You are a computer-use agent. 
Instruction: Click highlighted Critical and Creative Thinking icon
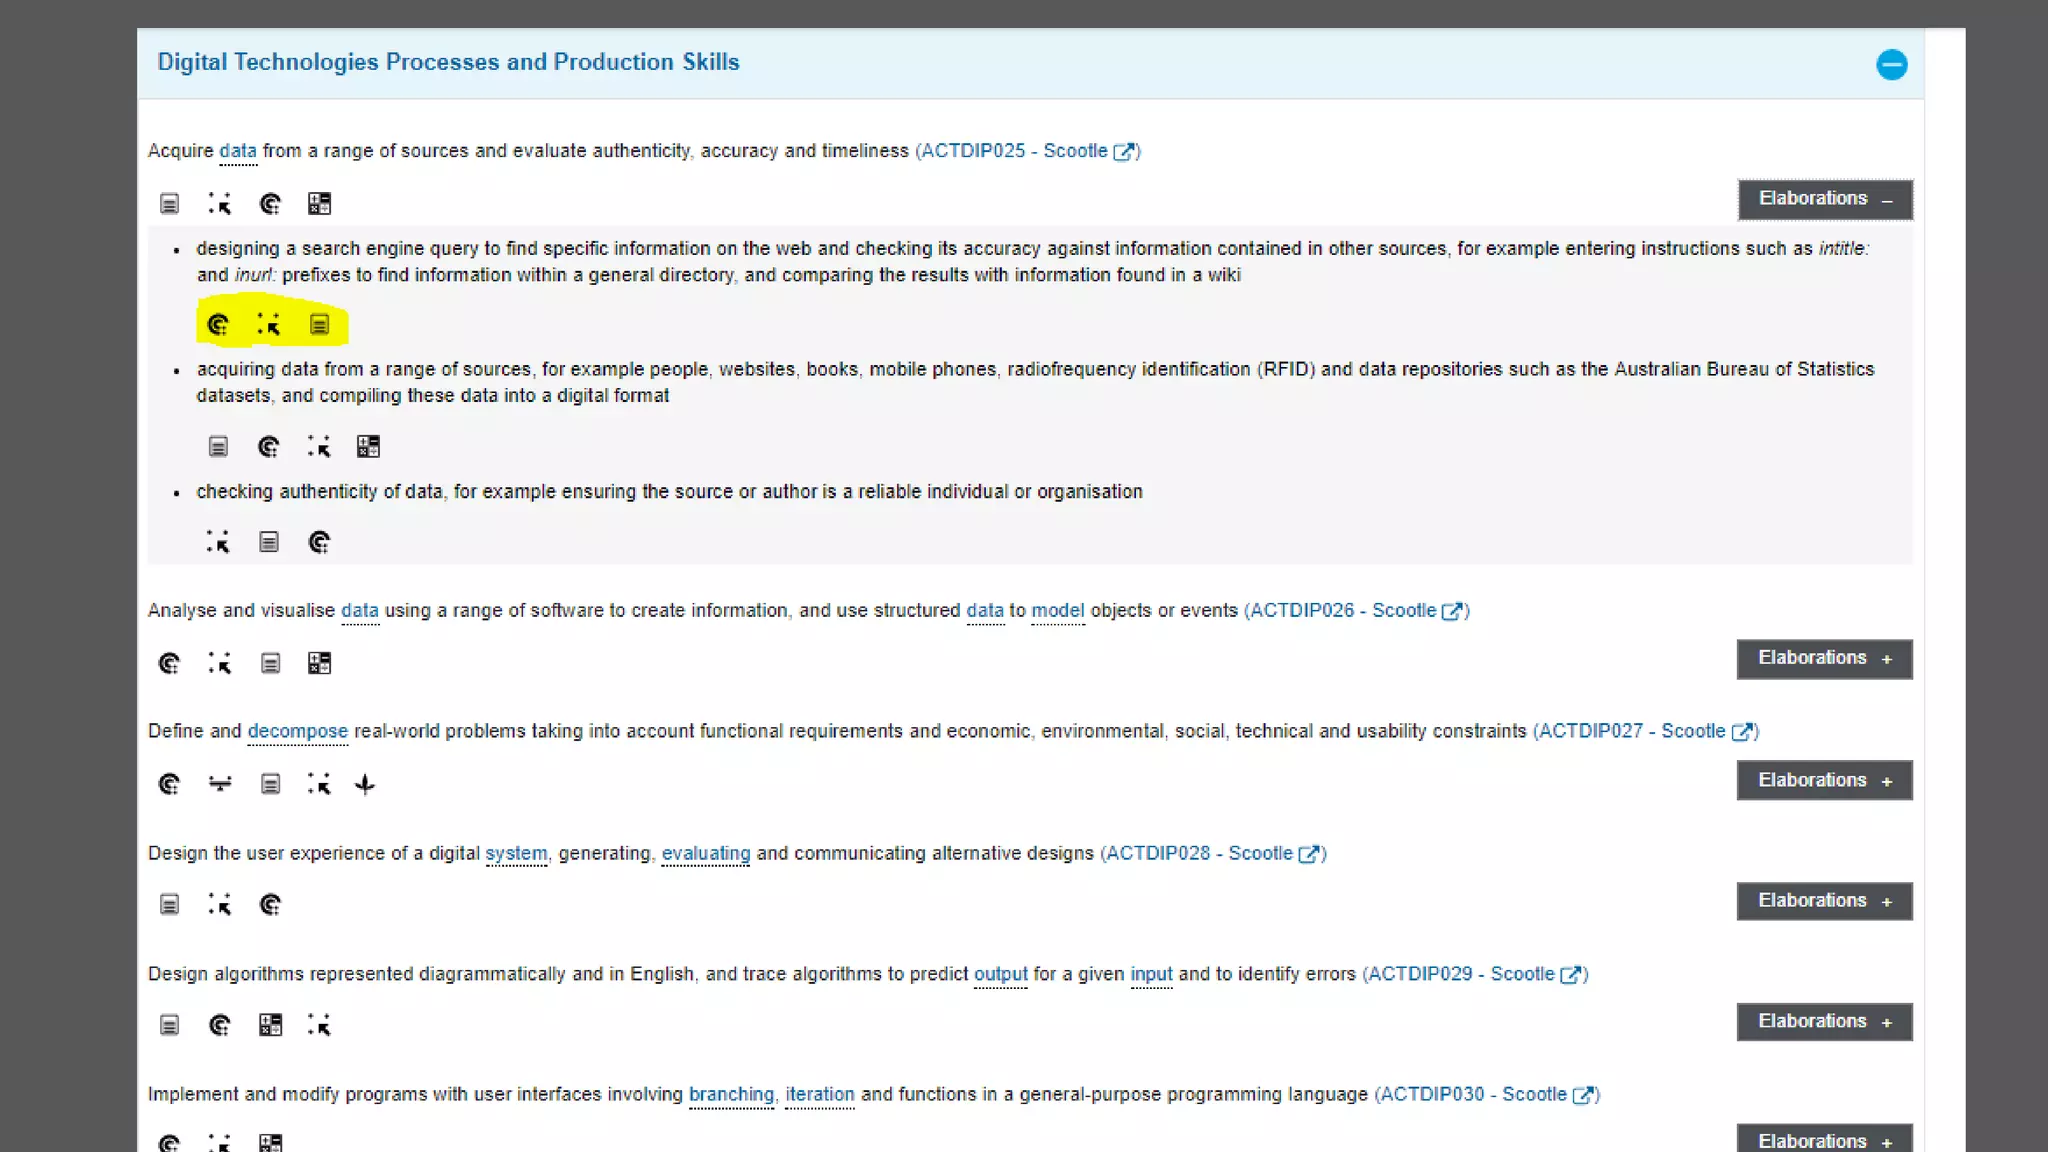[218, 325]
